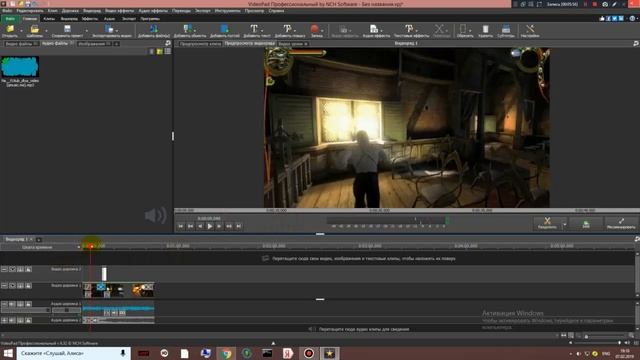Image resolution: width=640 pixels, height=360 pixels.
Task: Click the snapshot camera button below preview
Action: pos(586,224)
